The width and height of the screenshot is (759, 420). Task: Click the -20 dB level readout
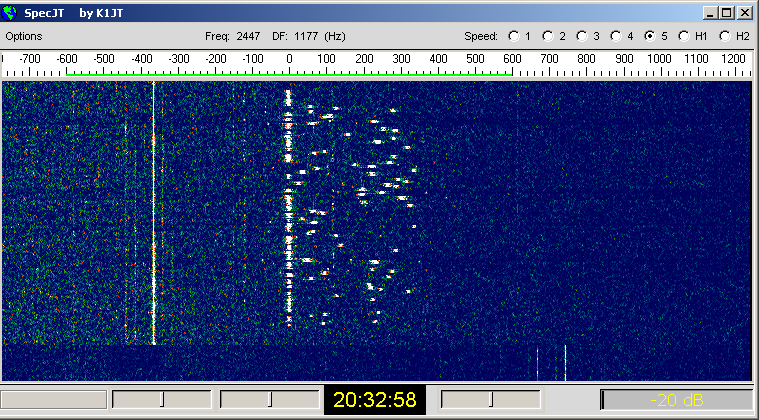point(677,400)
